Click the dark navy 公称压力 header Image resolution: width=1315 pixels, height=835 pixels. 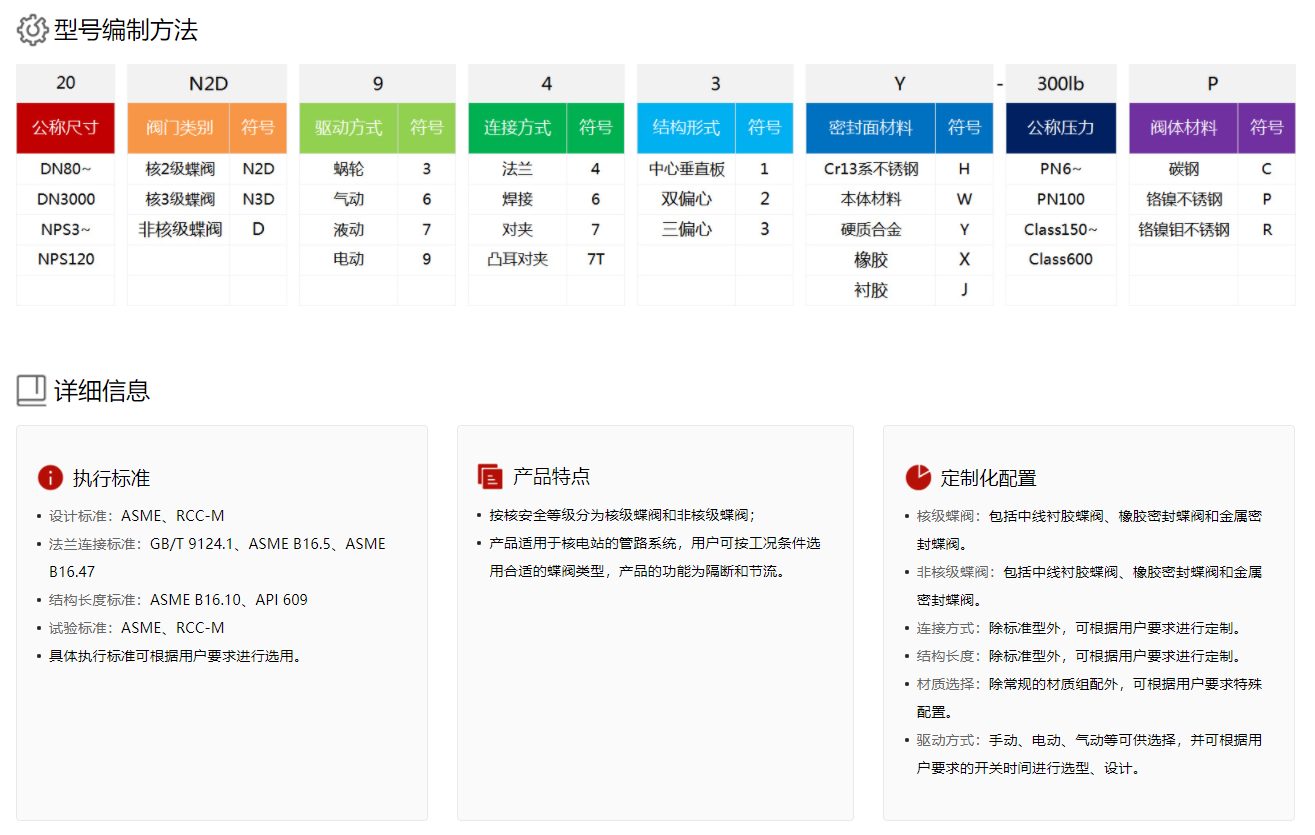[1060, 128]
